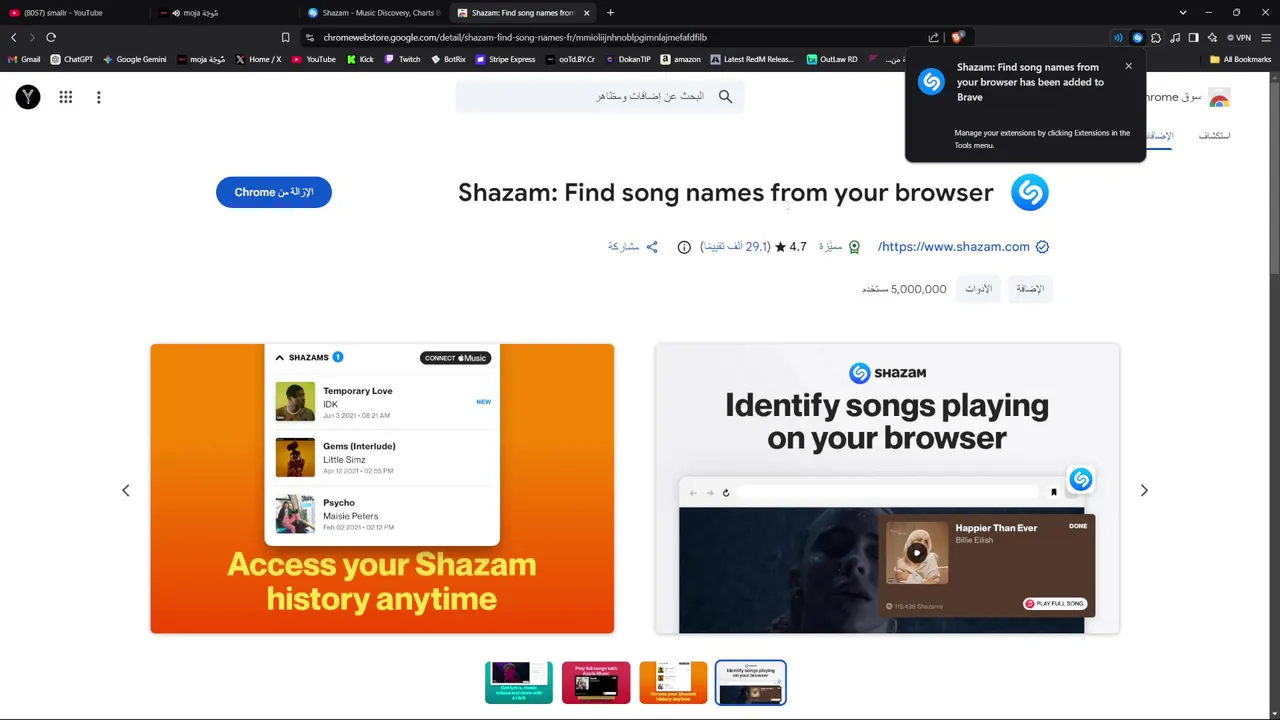Click the user avatar Y icon

[x=28, y=97]
